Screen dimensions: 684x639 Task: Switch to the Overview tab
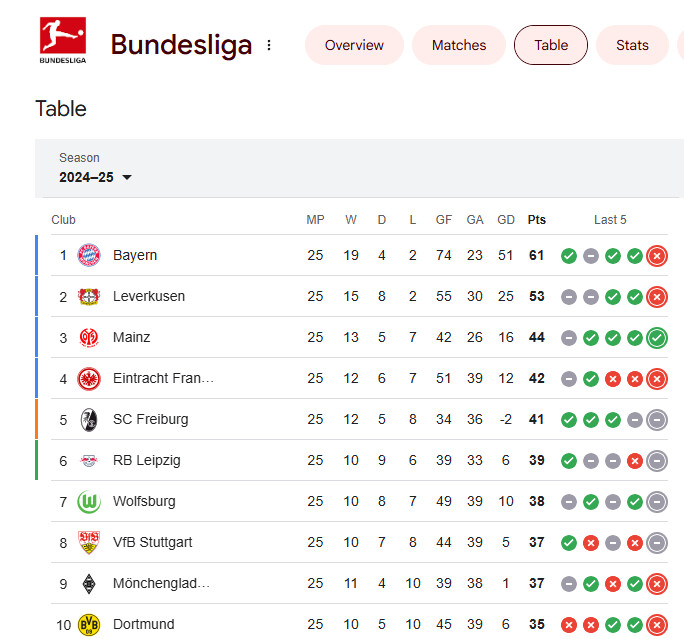click(354, 45)
